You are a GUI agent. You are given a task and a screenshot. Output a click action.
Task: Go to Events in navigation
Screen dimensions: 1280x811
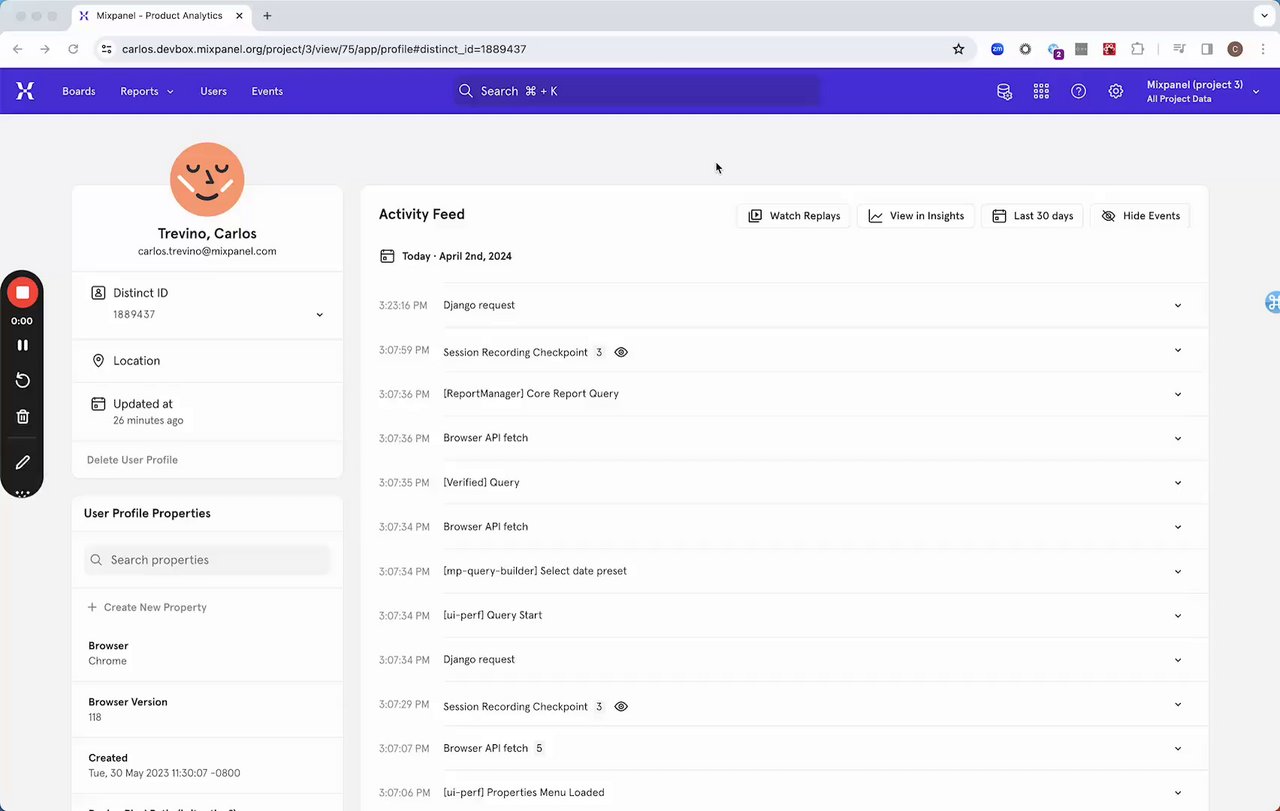click(267, 91)
